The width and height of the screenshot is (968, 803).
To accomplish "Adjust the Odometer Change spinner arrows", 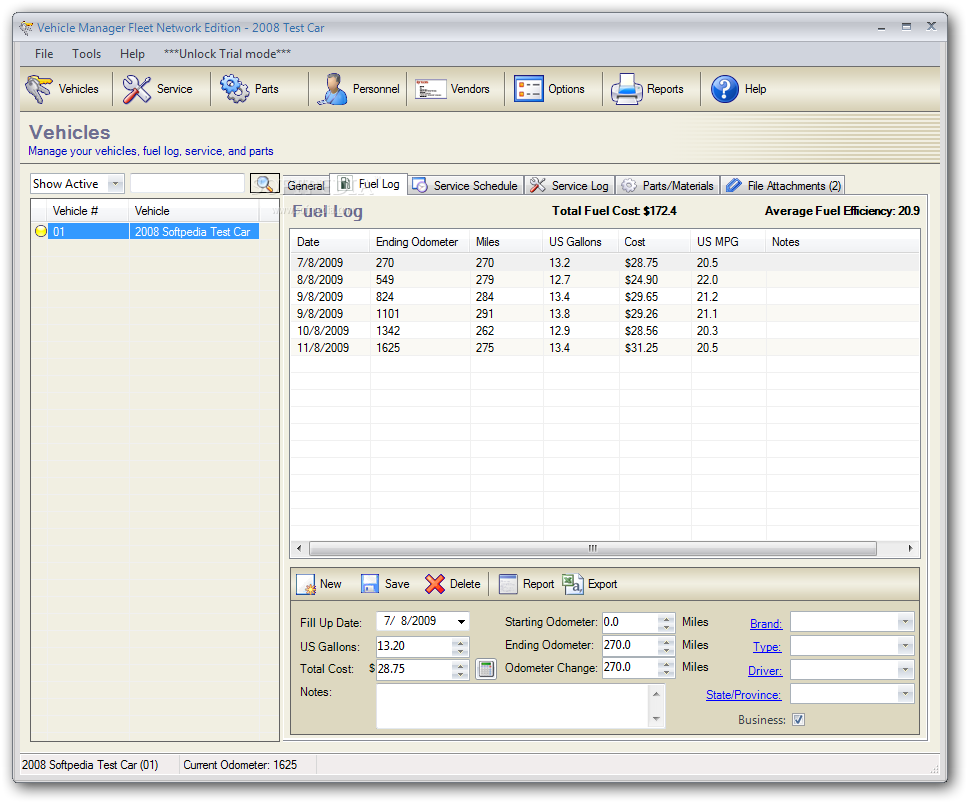I will [x=666, y=668].
